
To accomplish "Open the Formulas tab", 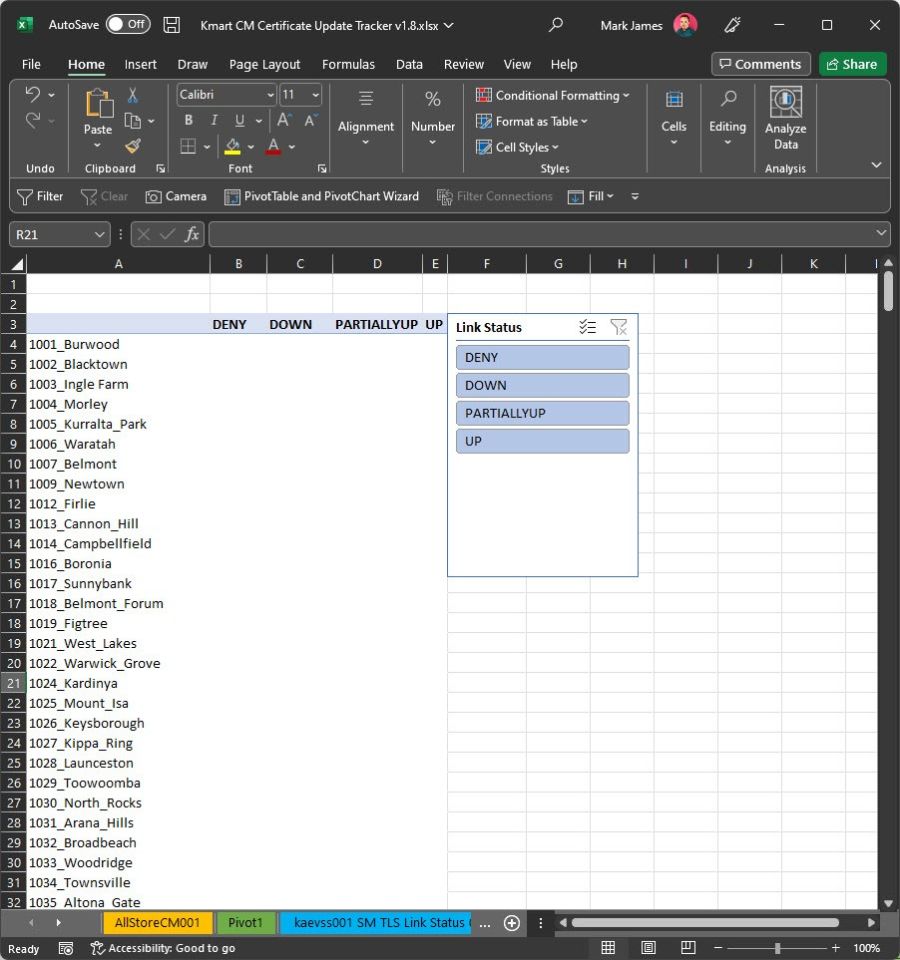I will [x=348, y=64].
